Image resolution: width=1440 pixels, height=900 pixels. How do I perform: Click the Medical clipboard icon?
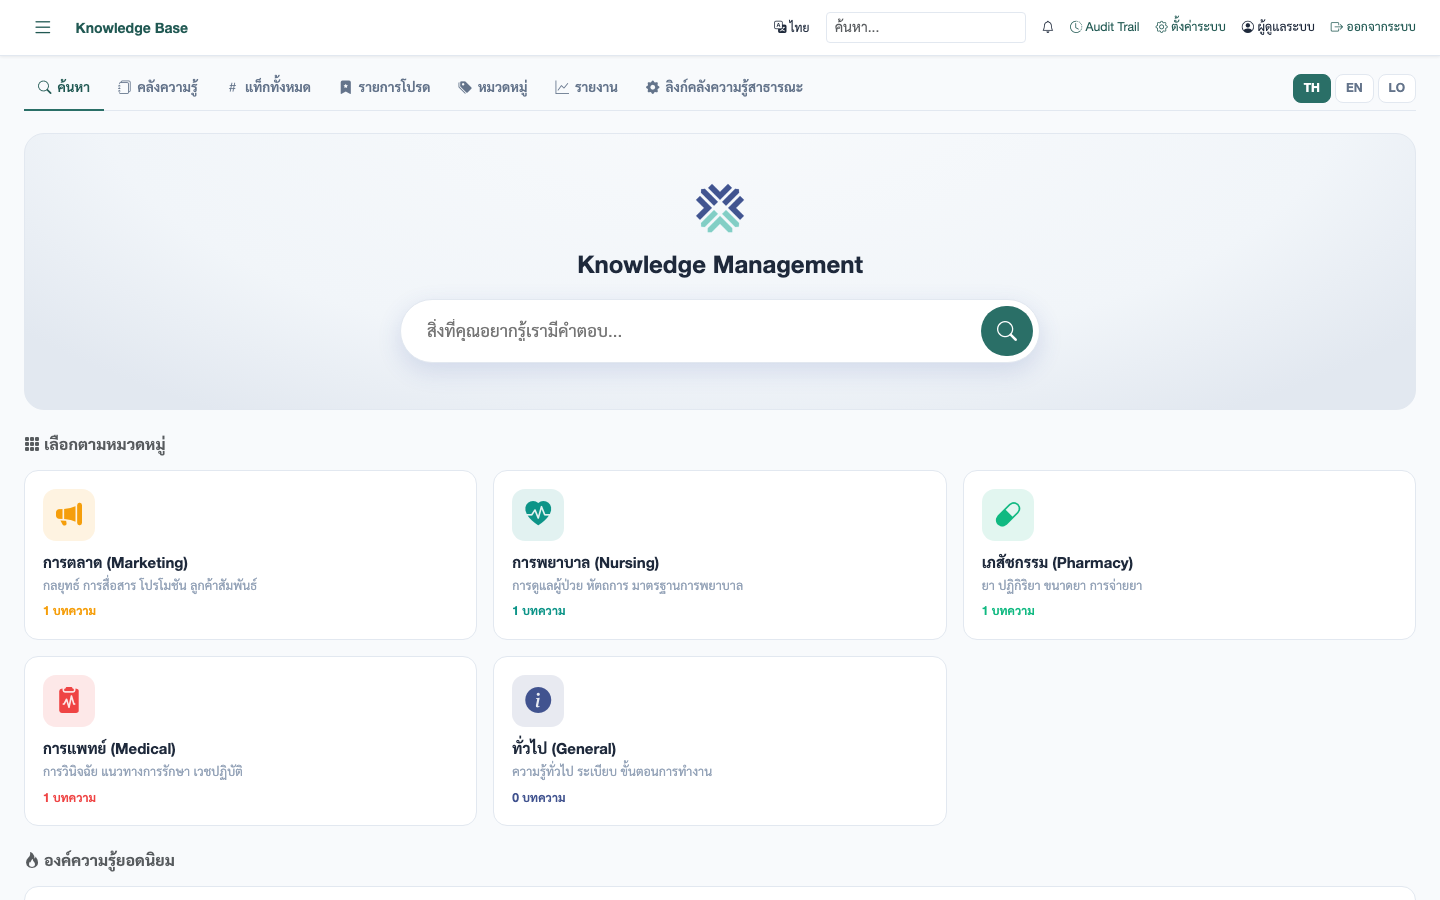click(69, 701)
